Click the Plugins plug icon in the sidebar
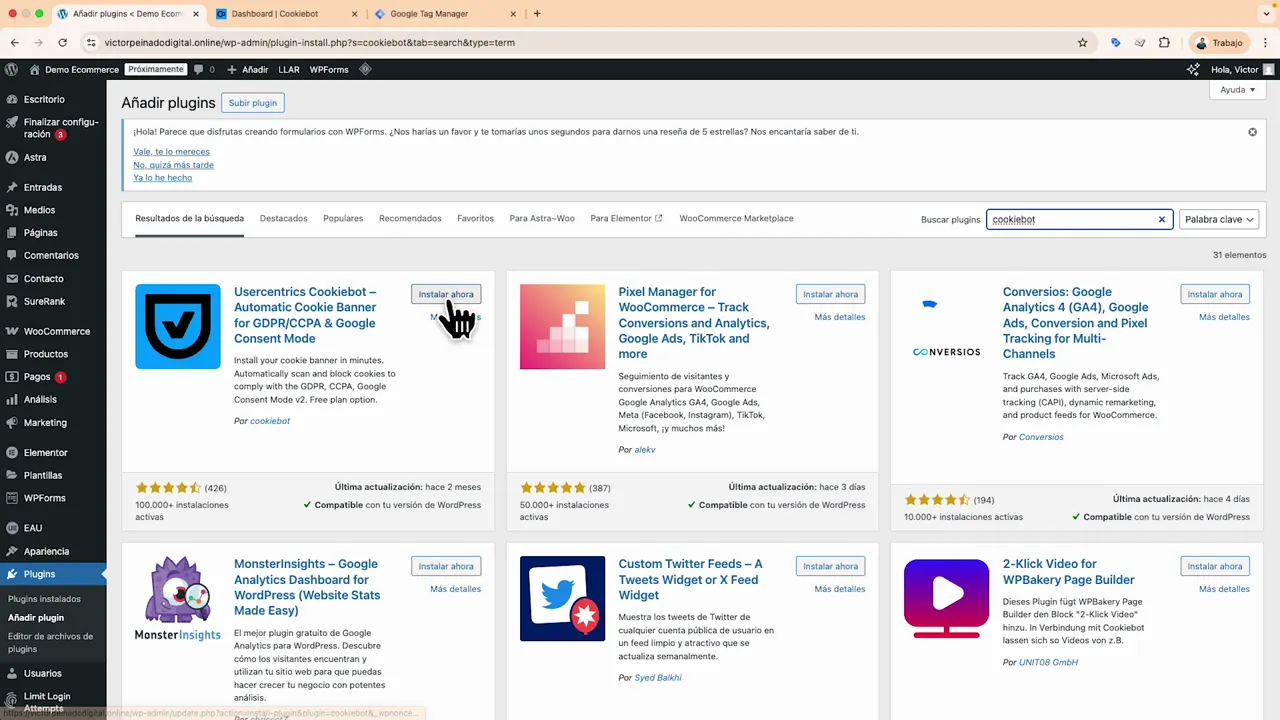This screenshot has width=1280, height=720. 14,575
